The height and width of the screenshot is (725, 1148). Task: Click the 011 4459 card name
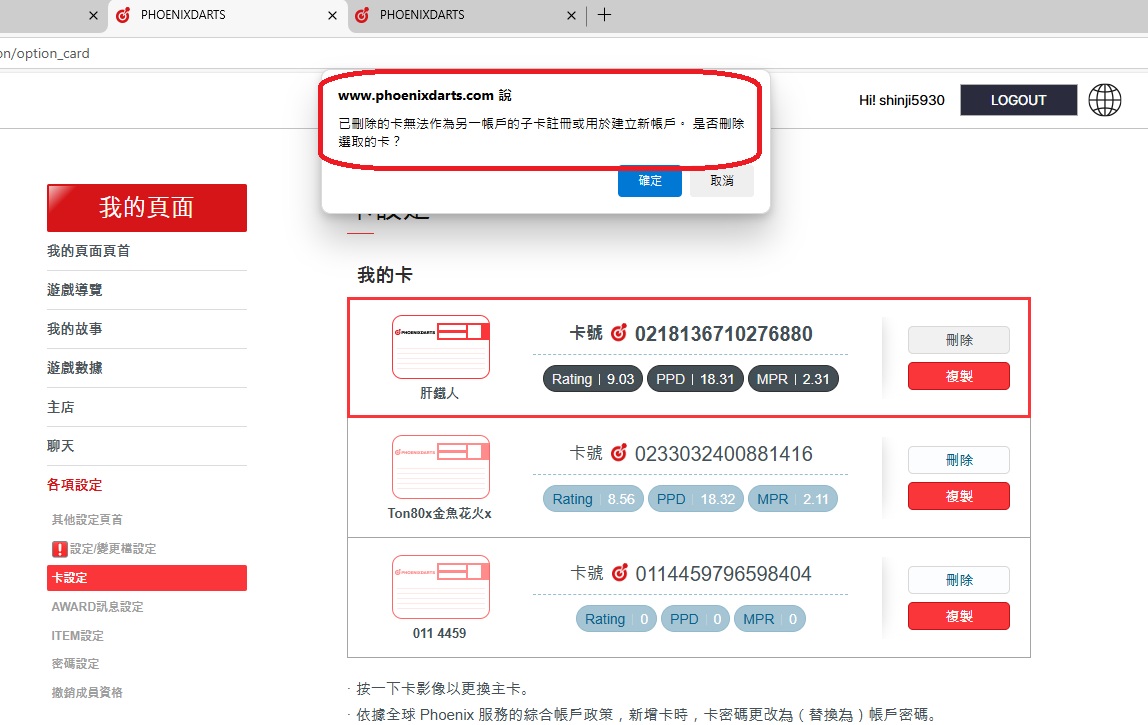tap(439, 633)
